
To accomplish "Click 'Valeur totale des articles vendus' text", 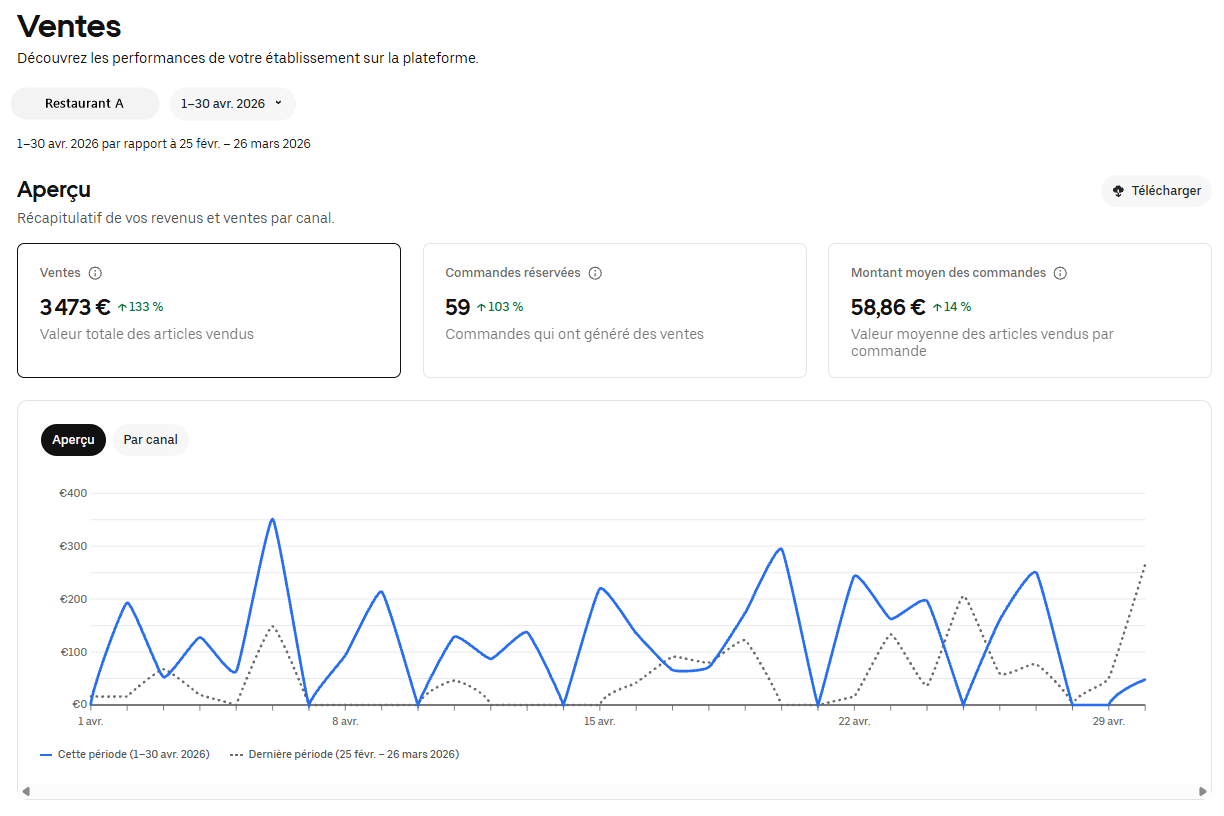I will click(147, 334).
